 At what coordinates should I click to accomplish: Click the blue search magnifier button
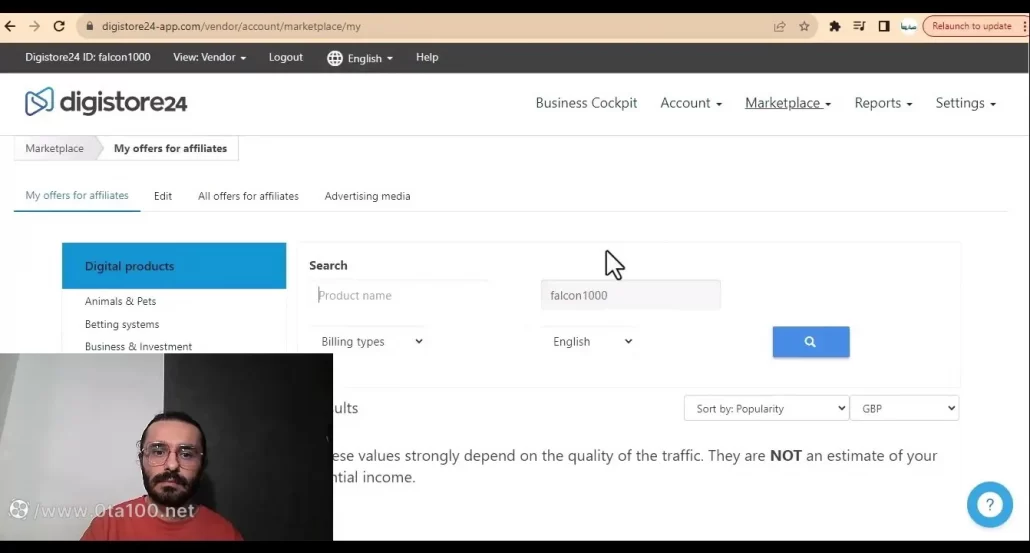(x=810, y=342)
